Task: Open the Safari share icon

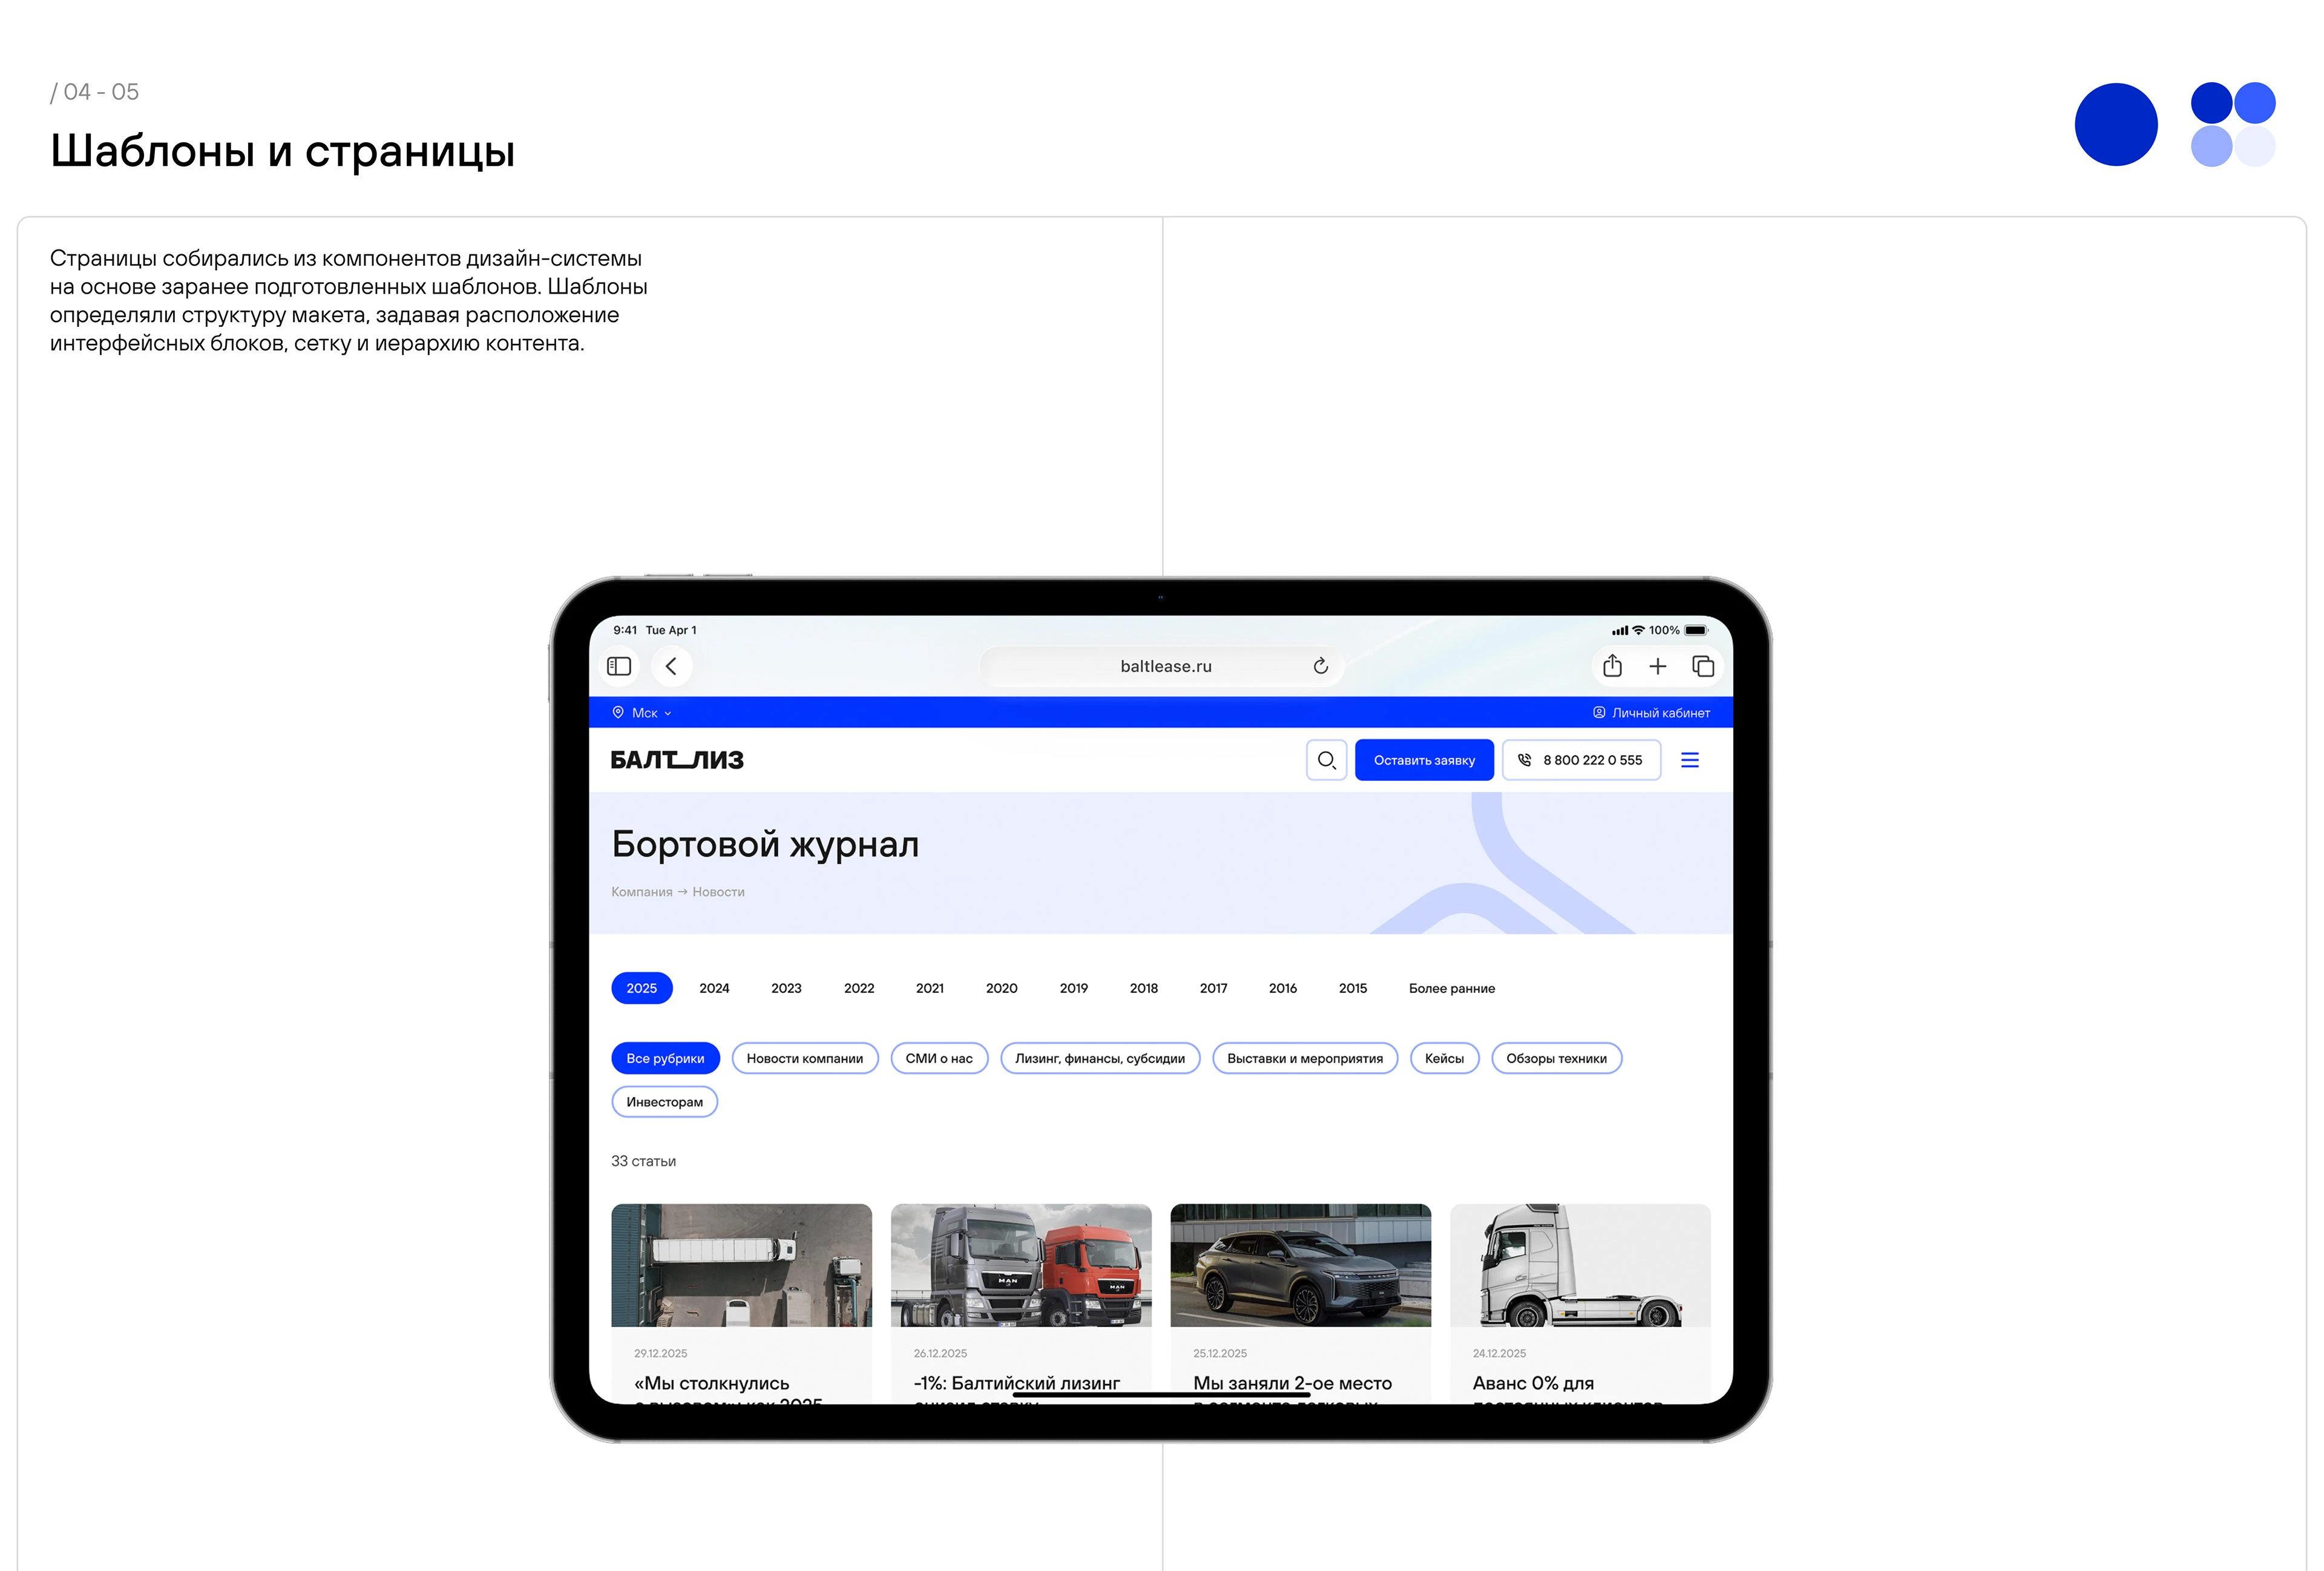Action: tap(1612, 666)
